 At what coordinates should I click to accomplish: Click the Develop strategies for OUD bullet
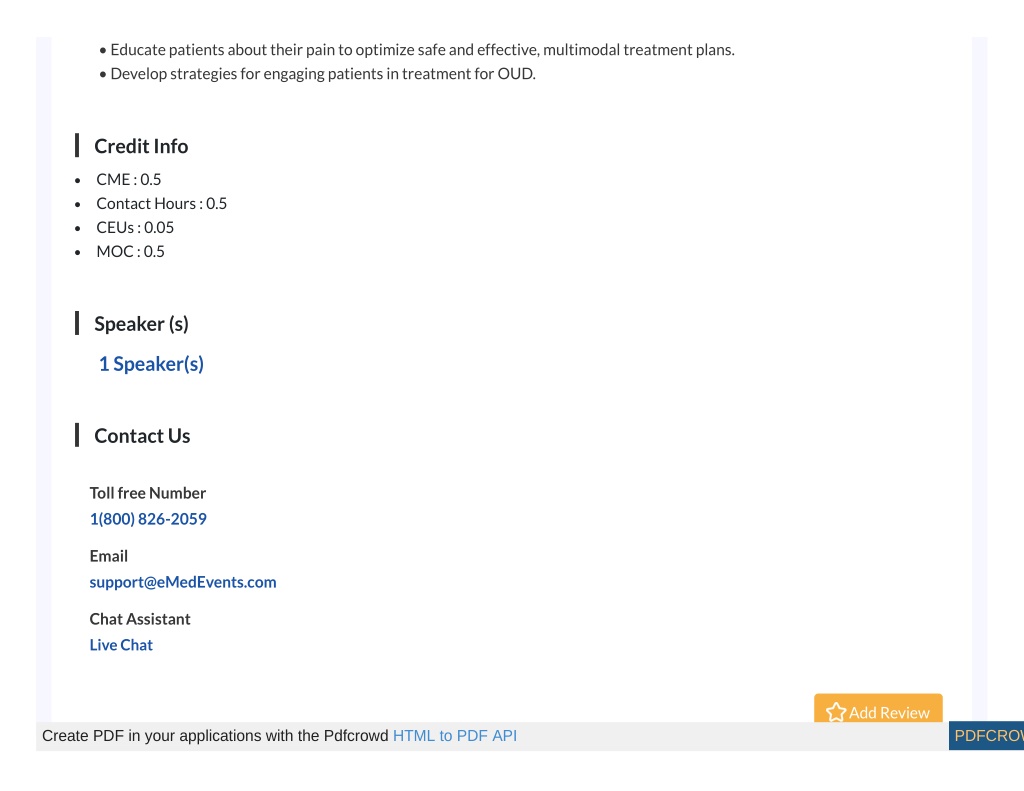(x=317, y=74)
